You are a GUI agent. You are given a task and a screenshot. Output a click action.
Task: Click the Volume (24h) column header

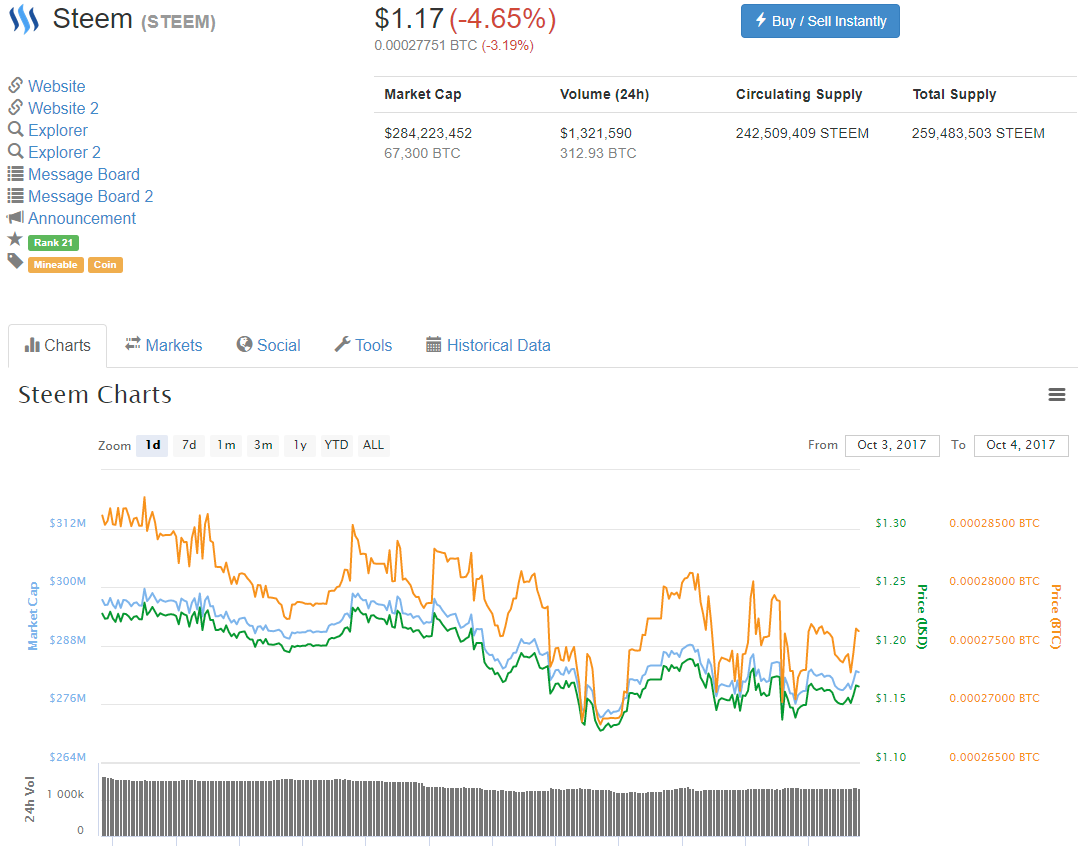(x=604, y=95)
